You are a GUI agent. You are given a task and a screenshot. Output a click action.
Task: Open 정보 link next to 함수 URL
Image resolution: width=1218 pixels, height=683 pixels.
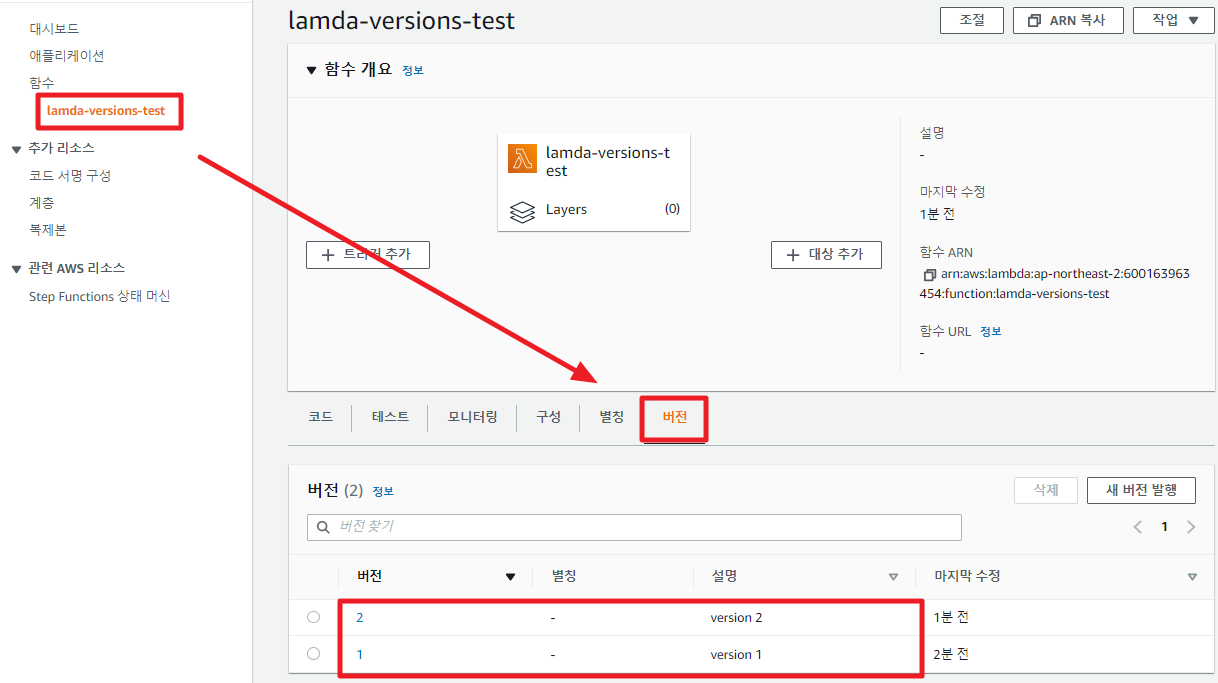pyautogui.click(x=990, y=331)
